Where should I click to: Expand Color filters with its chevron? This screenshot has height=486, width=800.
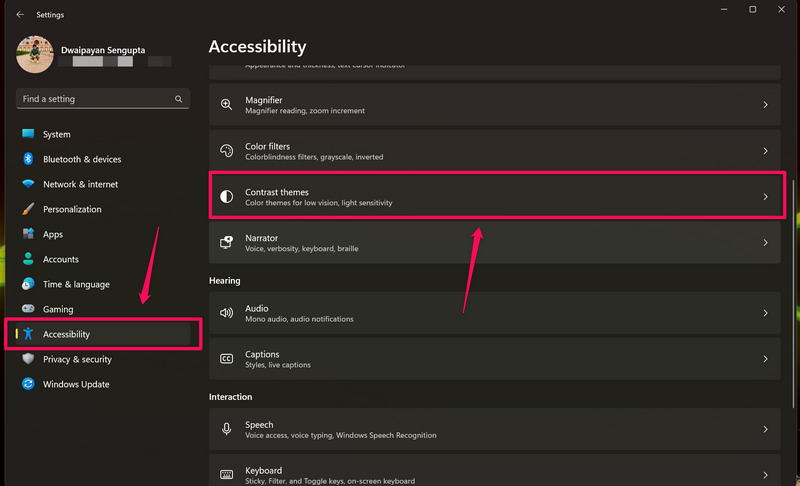(765, 151)
